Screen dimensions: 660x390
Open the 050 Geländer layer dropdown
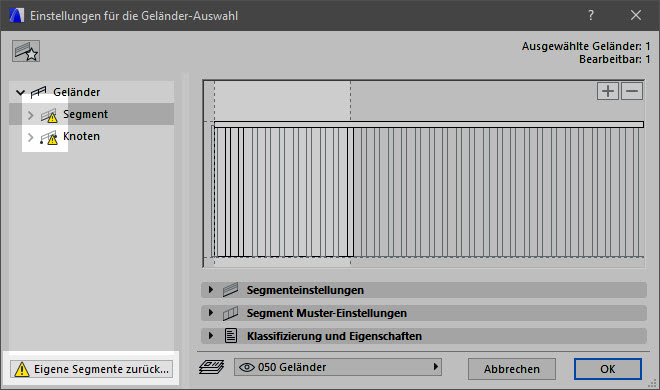click(338, 367)
